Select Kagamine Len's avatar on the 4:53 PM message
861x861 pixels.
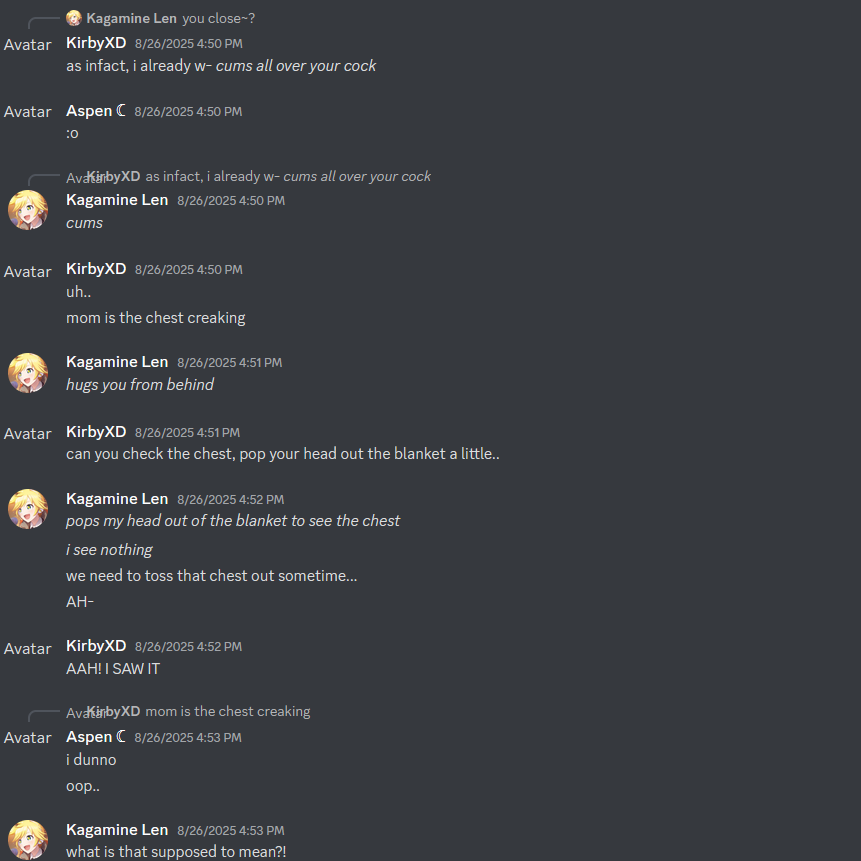coord(28,840)
